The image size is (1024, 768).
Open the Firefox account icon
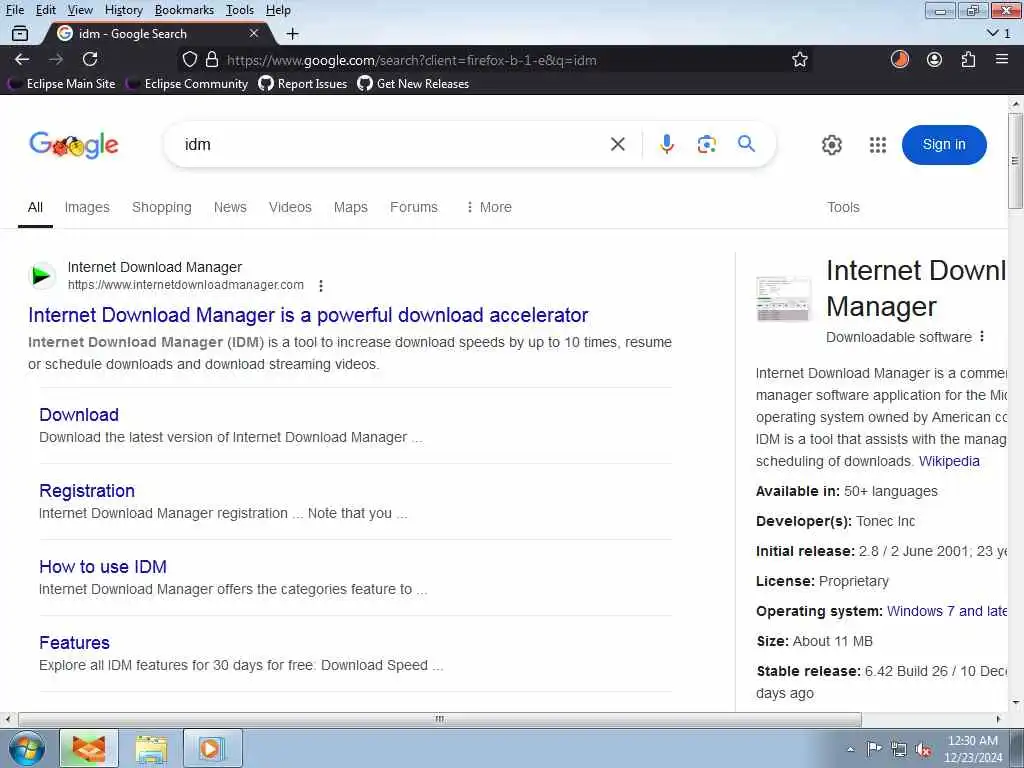coord(935,59)
